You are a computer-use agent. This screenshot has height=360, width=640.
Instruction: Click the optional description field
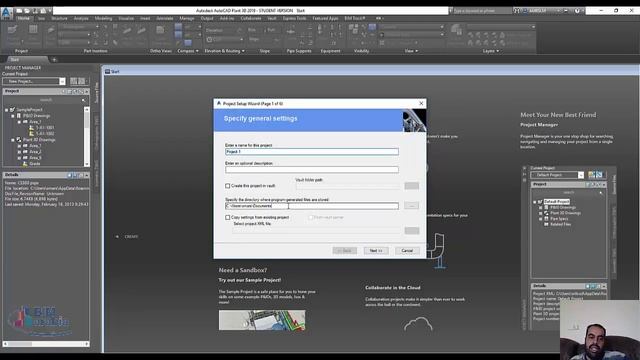[312, 170]
